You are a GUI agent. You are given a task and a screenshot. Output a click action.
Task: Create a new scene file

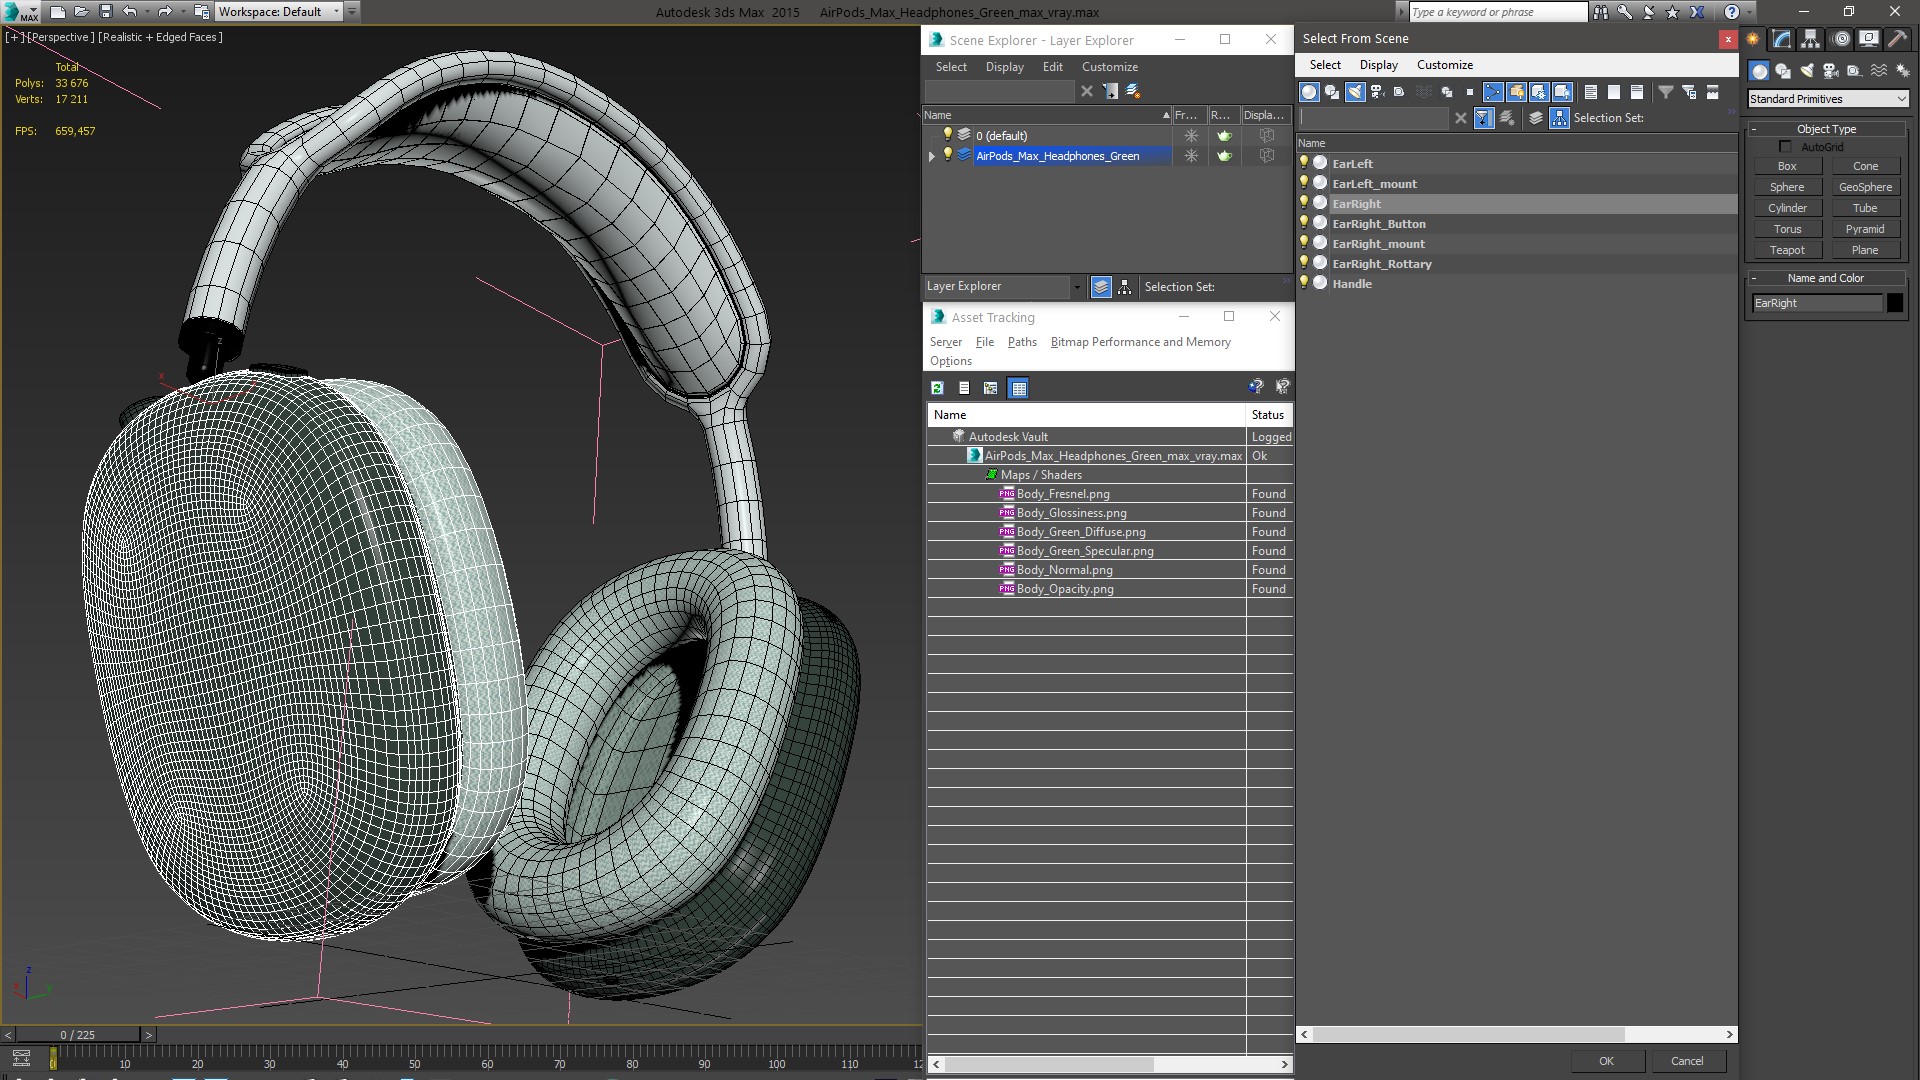(x=58, y=12)
